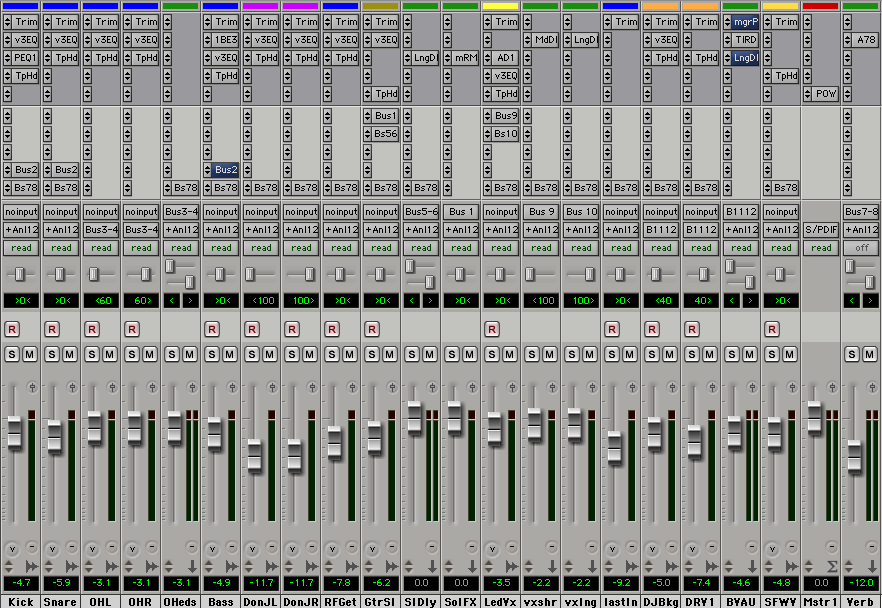The image size is (882, 608).
Task: Open the OHL track Bus3-4 output selector
Action: point(101,229)
